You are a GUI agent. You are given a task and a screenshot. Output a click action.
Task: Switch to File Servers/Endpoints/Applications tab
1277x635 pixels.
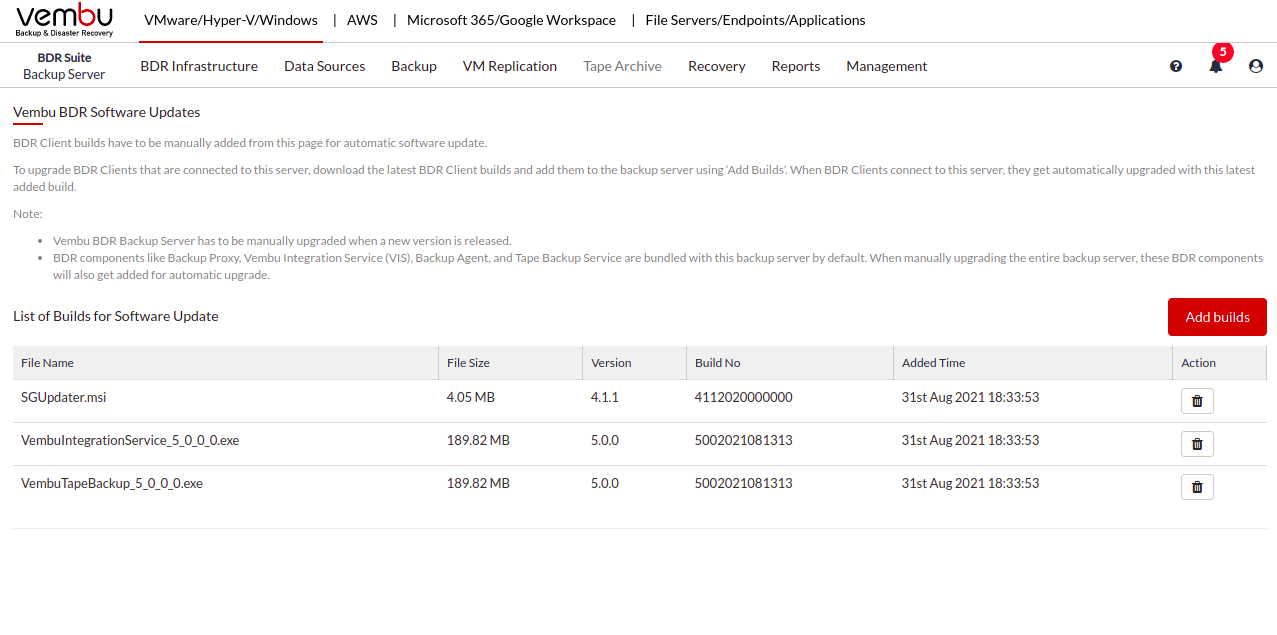point(755,20)
